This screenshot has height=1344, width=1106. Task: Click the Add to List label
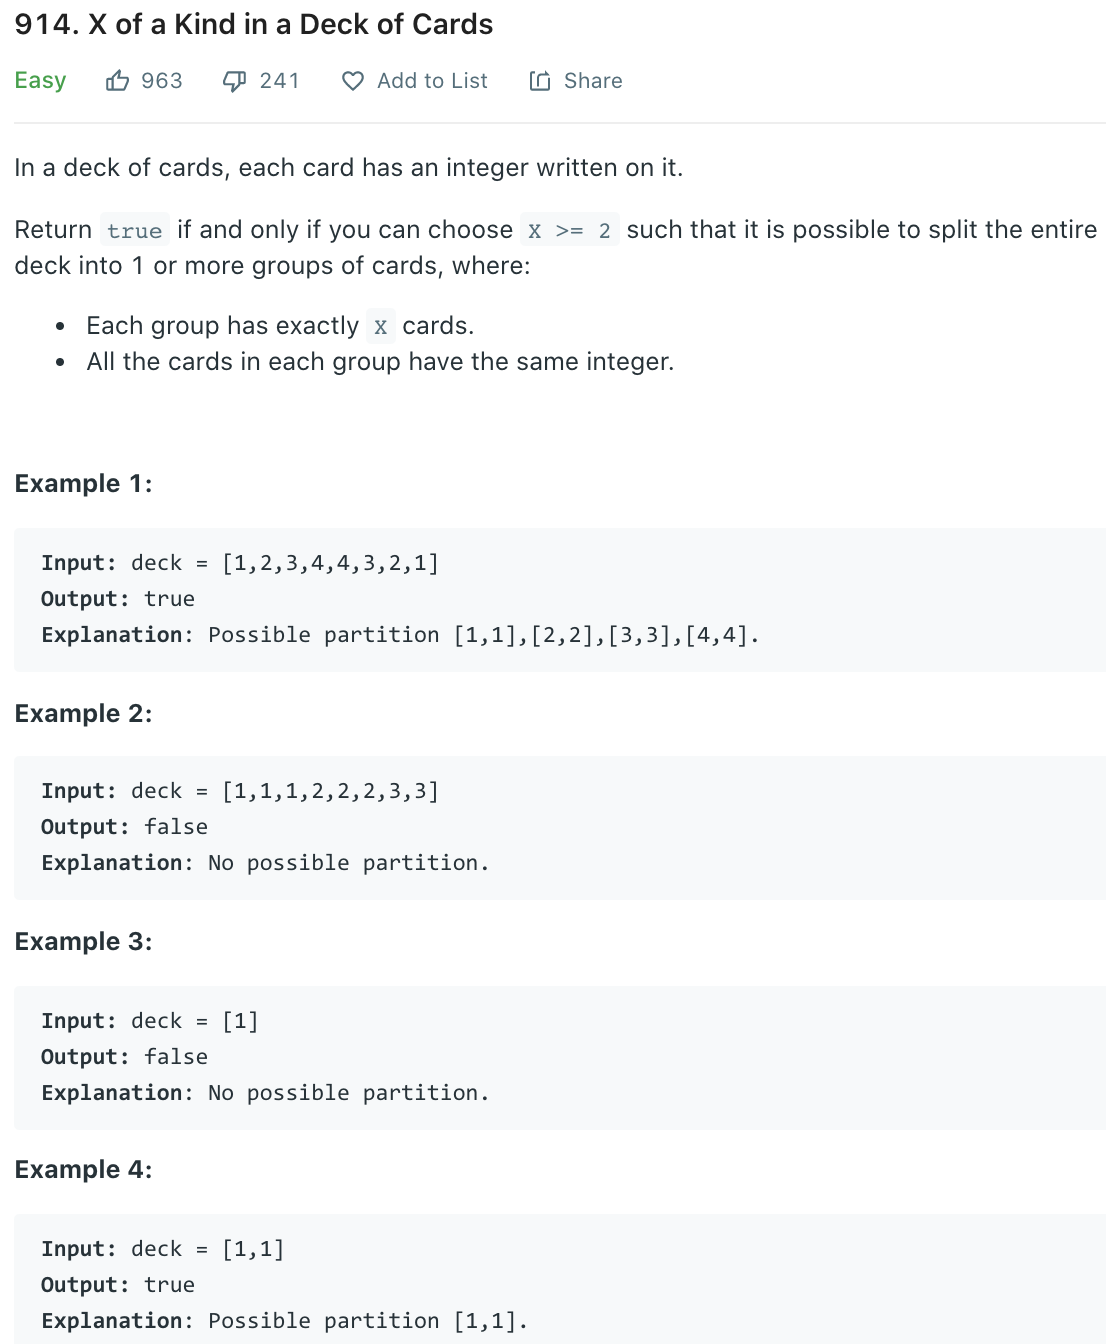[x=432, y=81]
